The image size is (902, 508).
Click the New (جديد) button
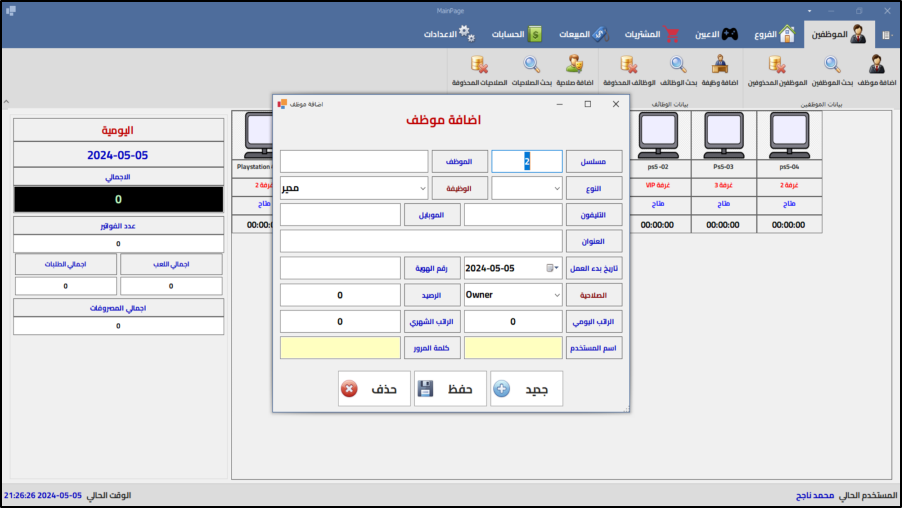[x=526, y=389]
